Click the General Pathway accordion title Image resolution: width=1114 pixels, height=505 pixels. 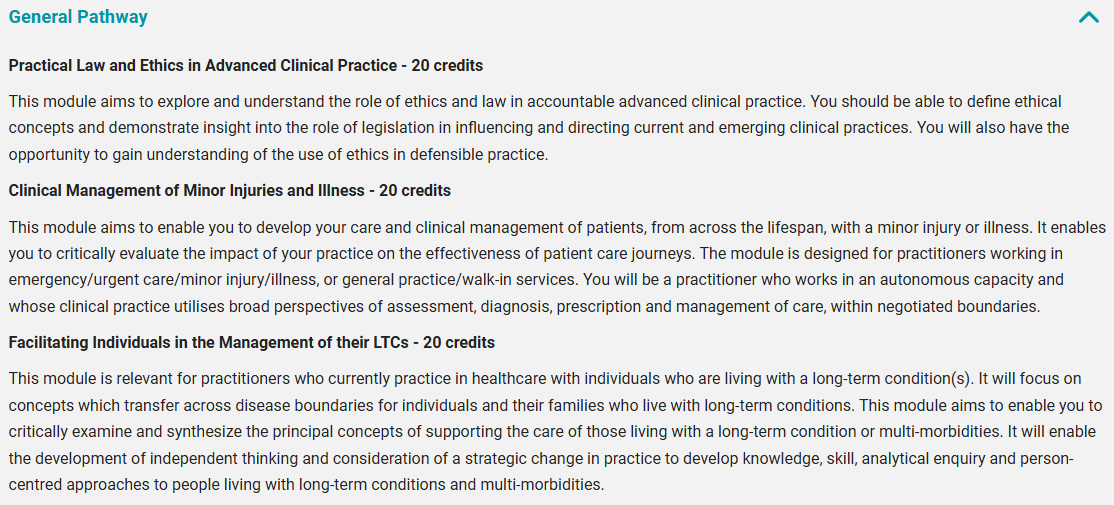point(78,17)
